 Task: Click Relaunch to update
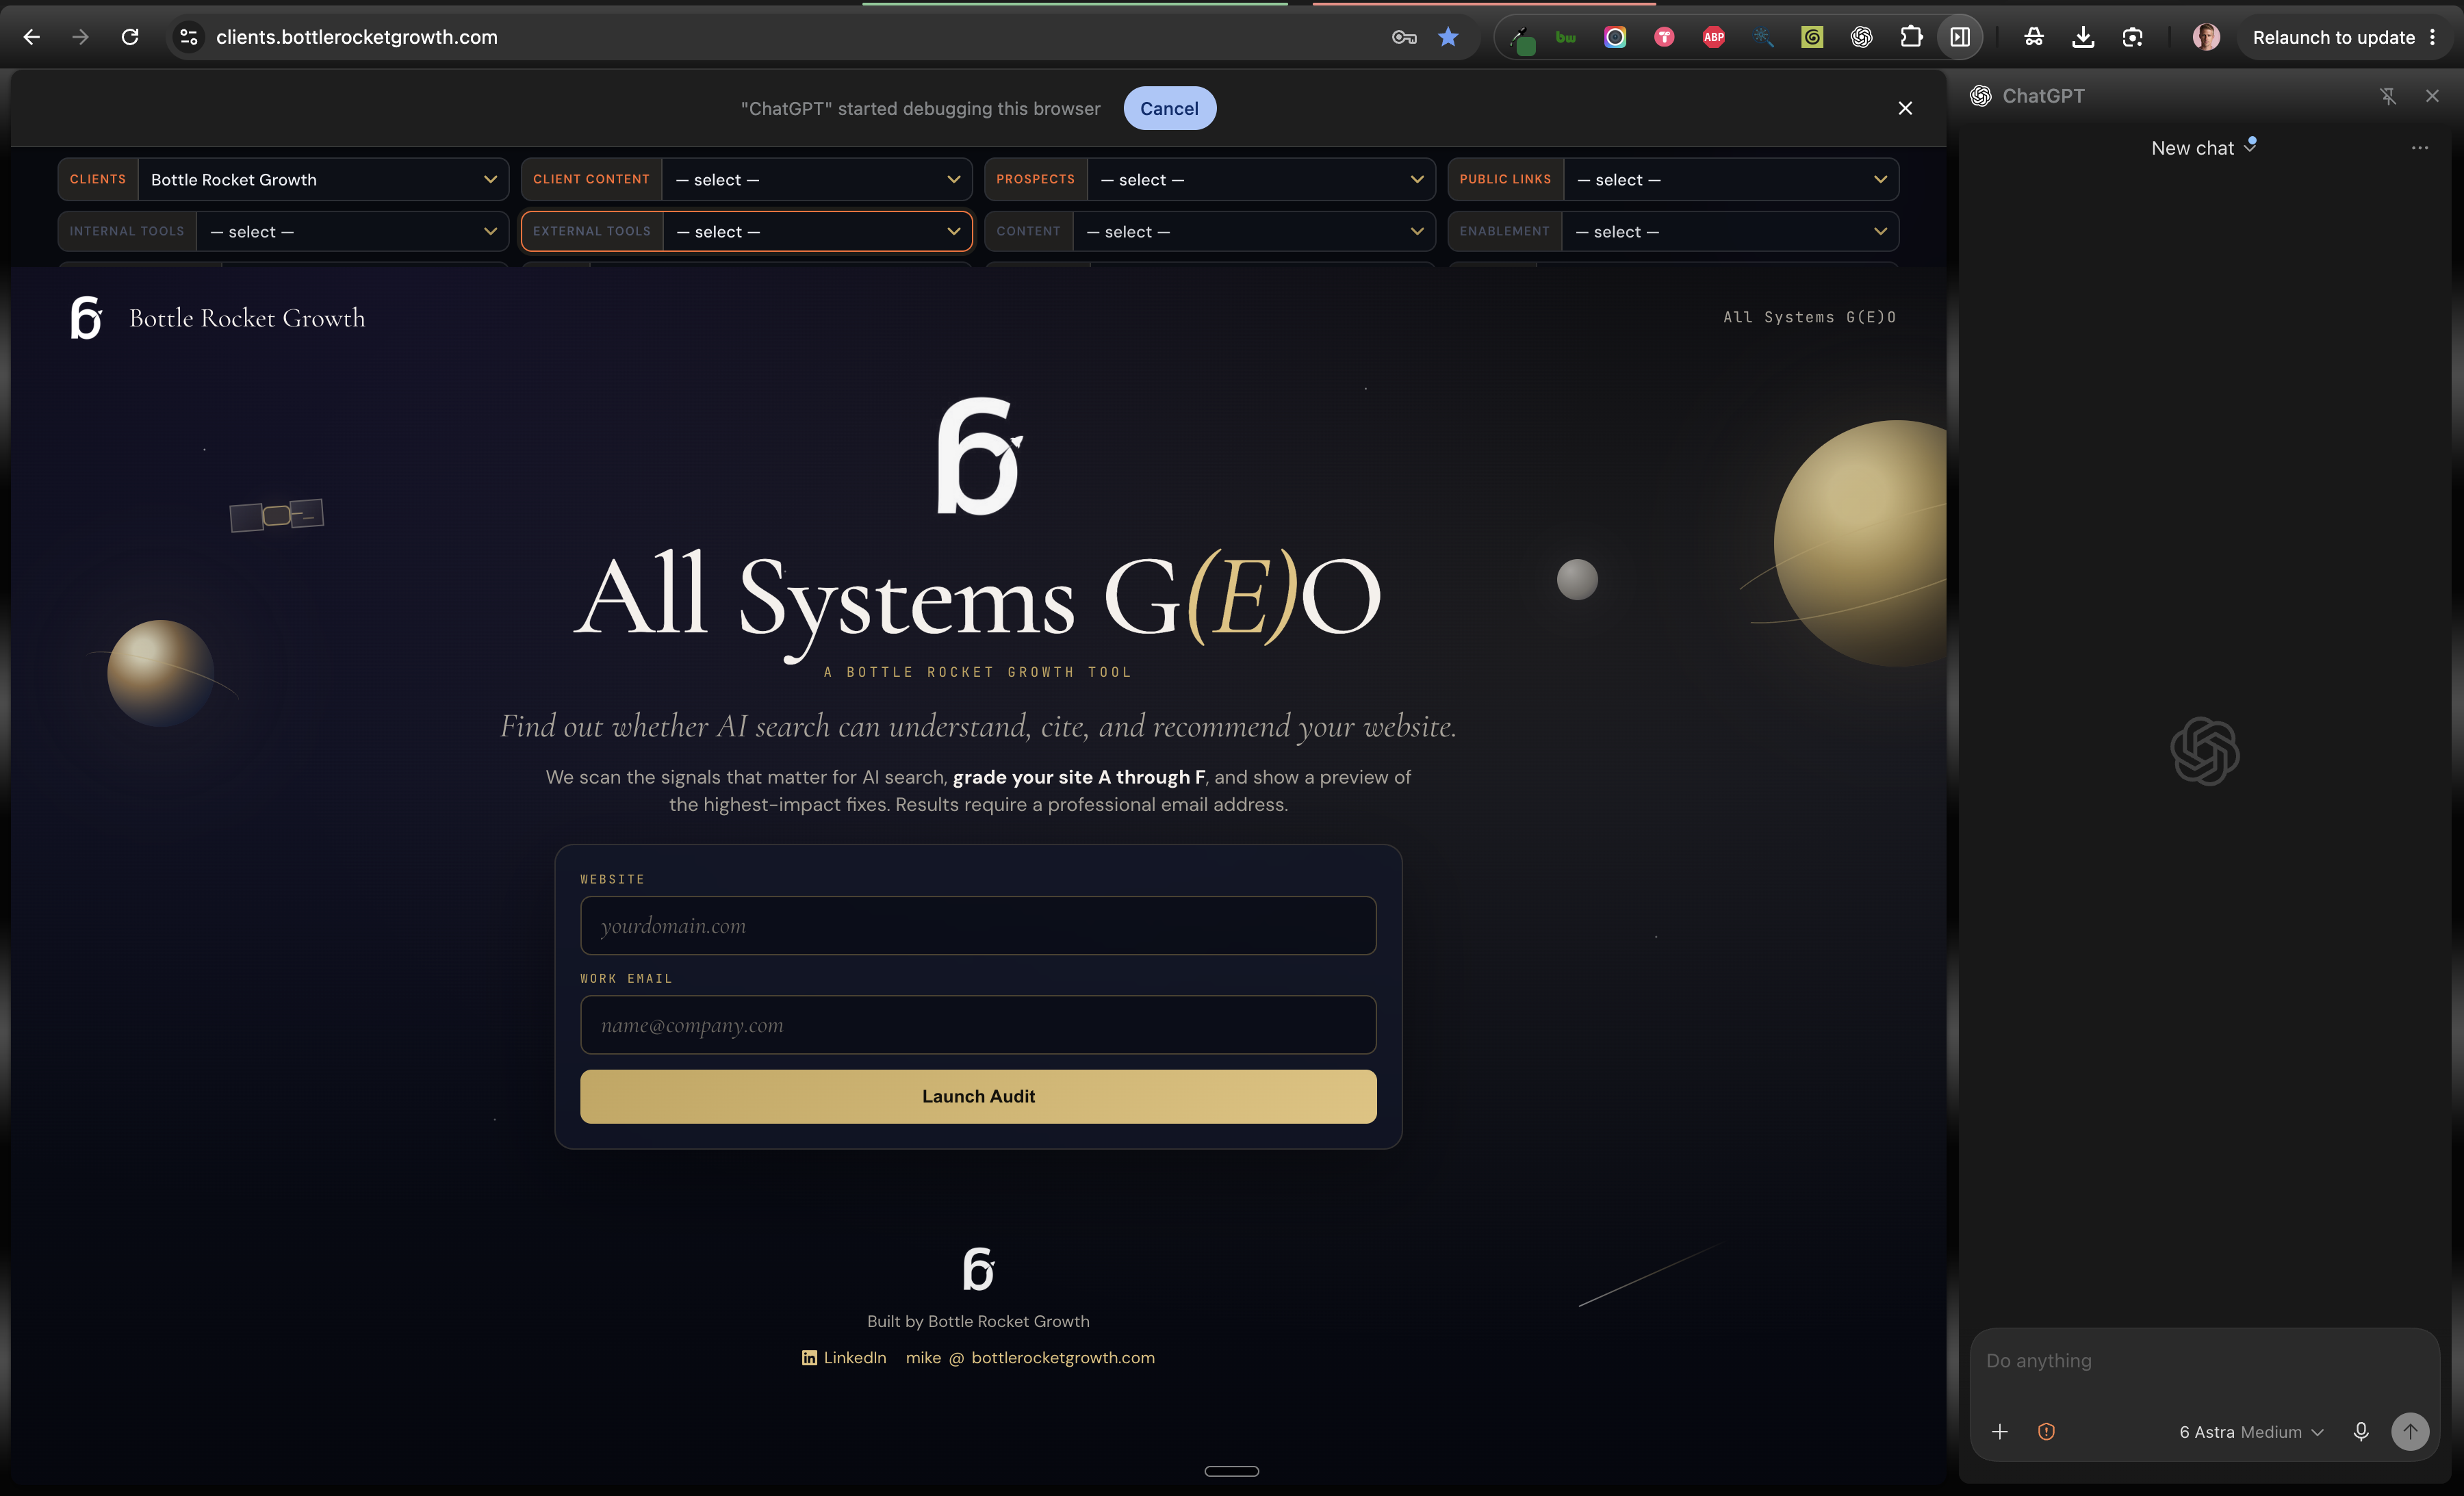(x=2333, y=37)
